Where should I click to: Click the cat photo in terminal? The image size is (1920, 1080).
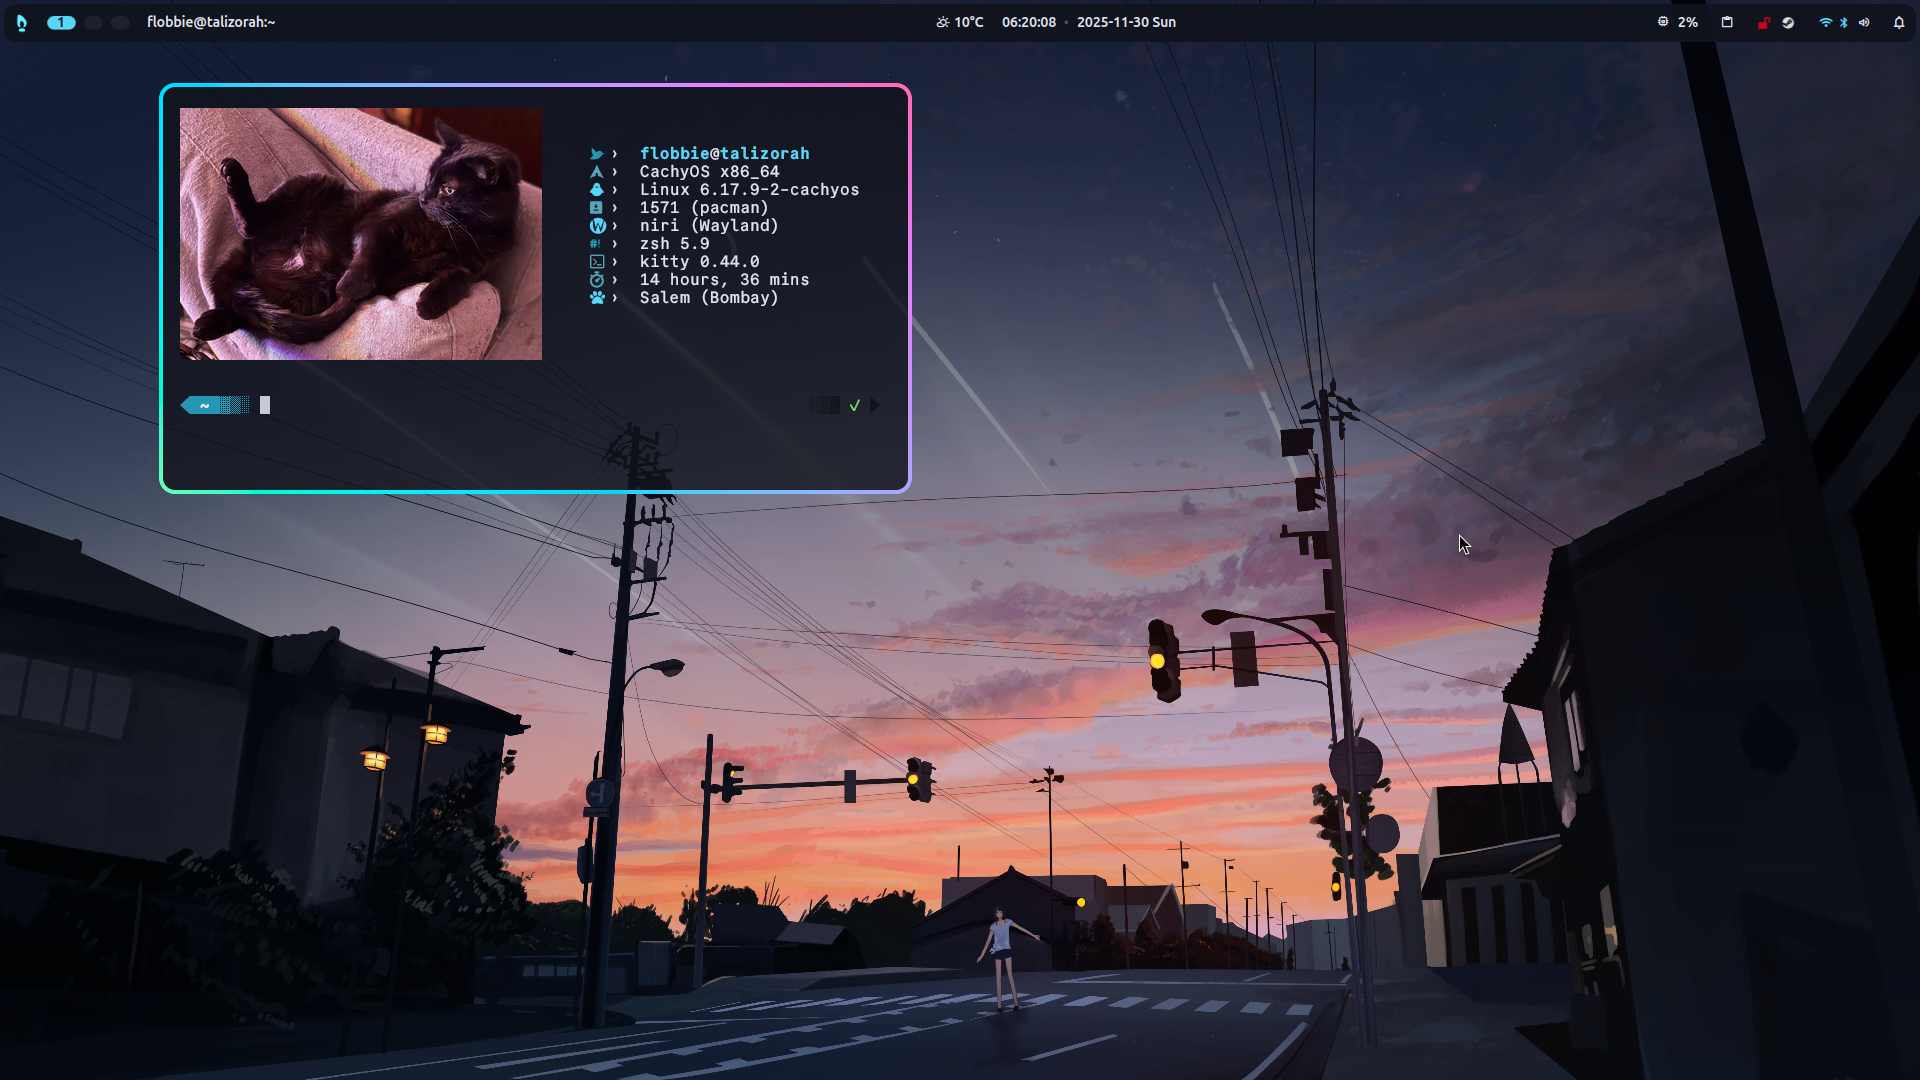pyautogui.click(x=360, y=233)
